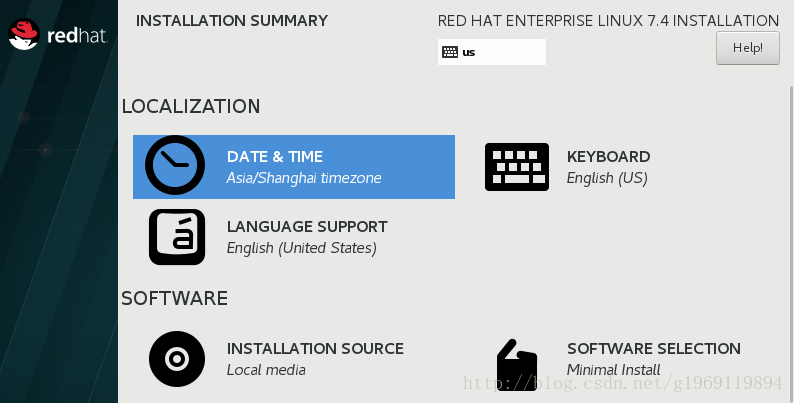Click the small keyboard icon beside 'us'
This screenshot has height=403, width=794.
450,52
